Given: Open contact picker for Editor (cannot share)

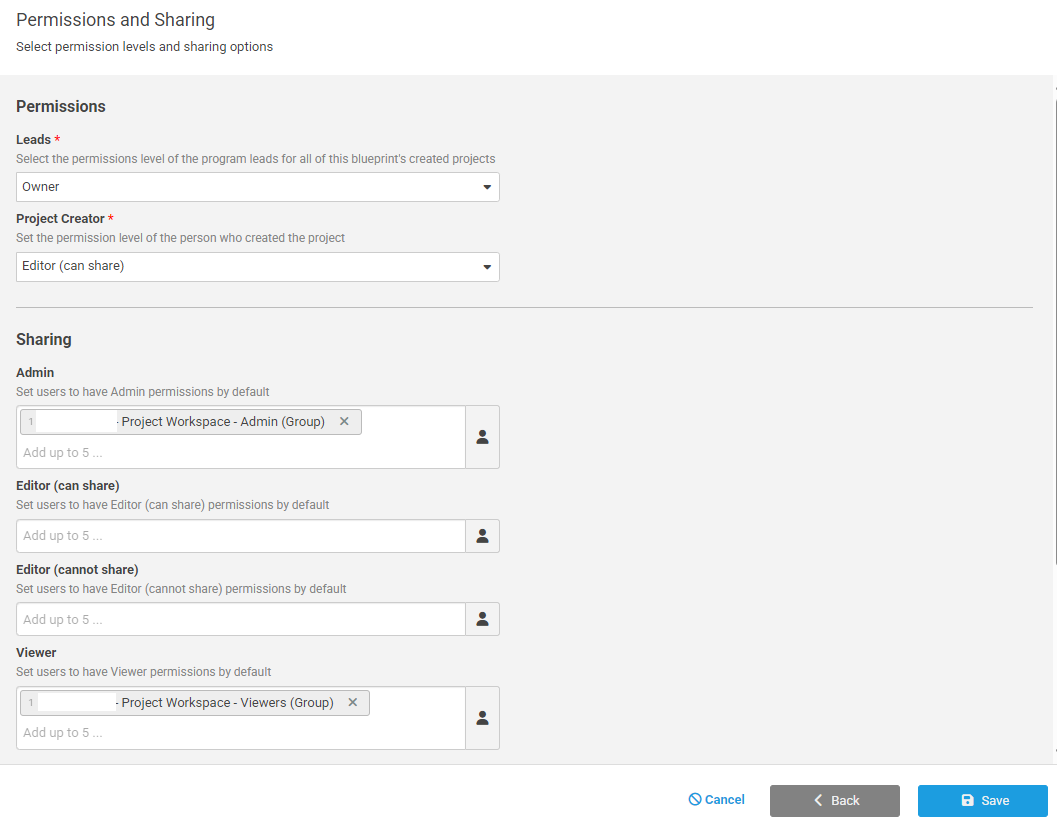Looking at the screenshot, I should point(482,619).
